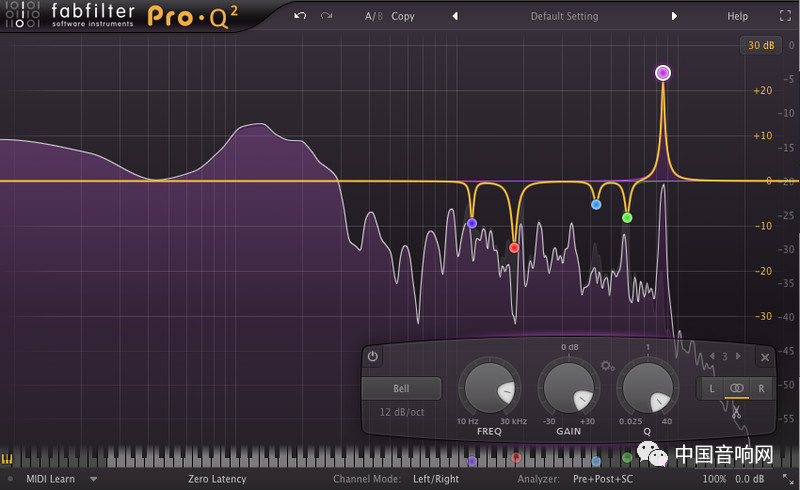Click blue band marker on piano strip
800x490 pixels.
point(596,461)
